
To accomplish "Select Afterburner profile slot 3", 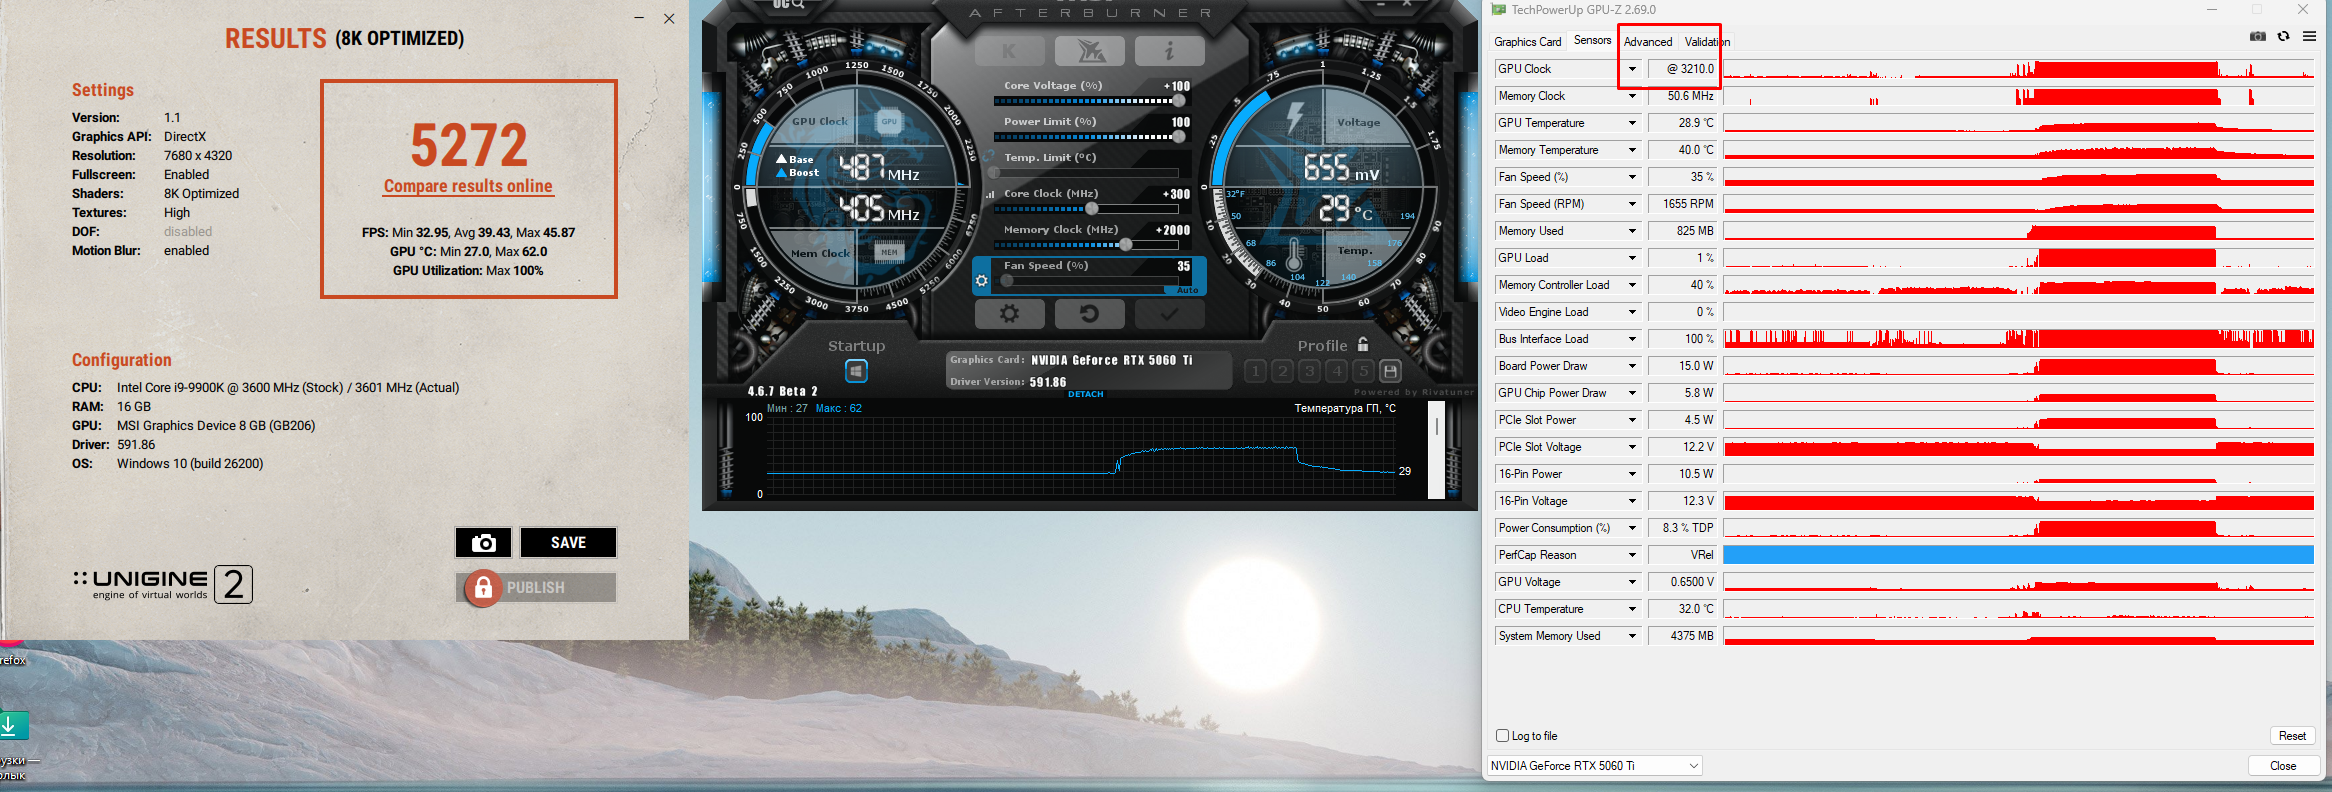I will click(x=1310, y=371).
